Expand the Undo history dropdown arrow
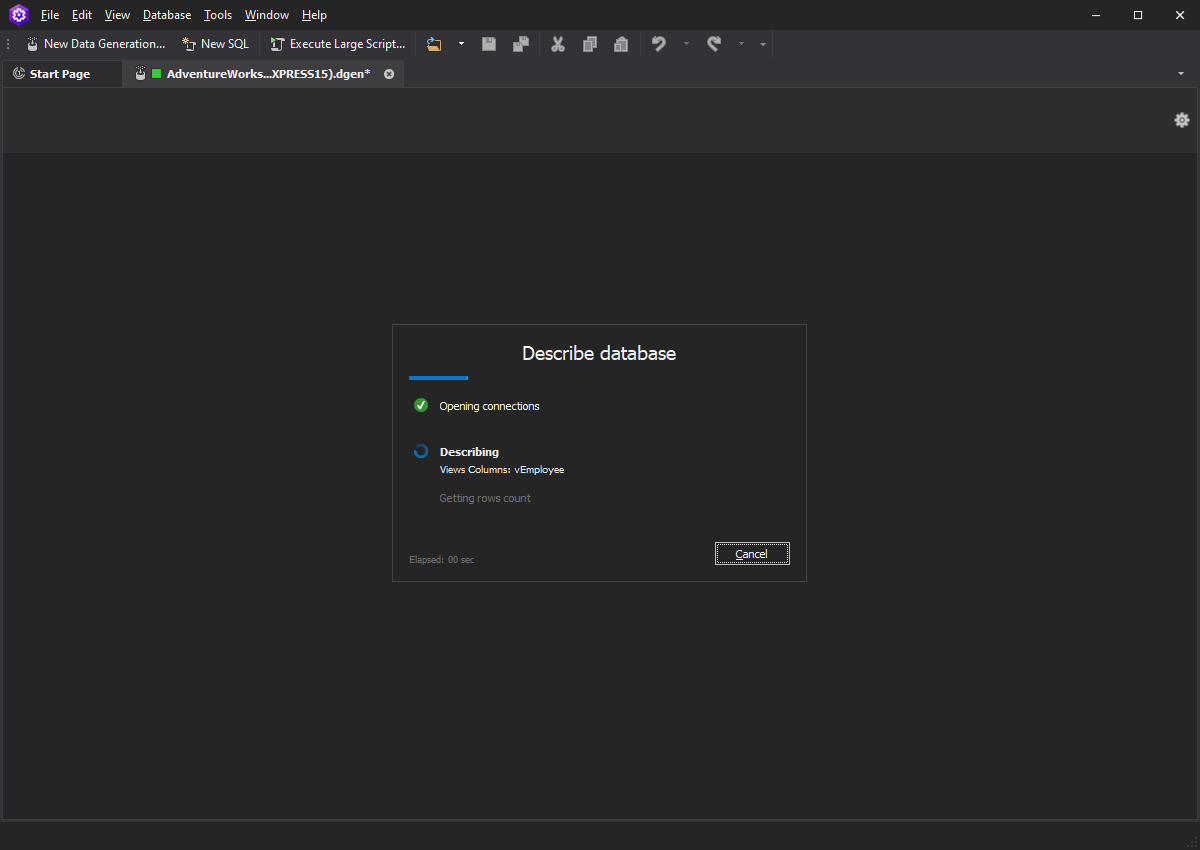The image size is (1200, 850). 686,43
